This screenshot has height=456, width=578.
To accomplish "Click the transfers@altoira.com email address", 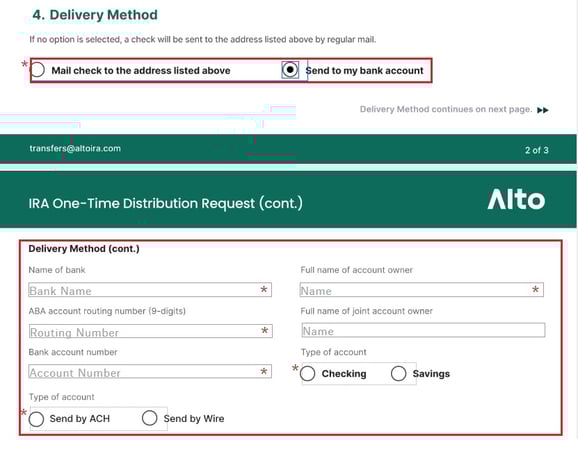I will point(75,149).
